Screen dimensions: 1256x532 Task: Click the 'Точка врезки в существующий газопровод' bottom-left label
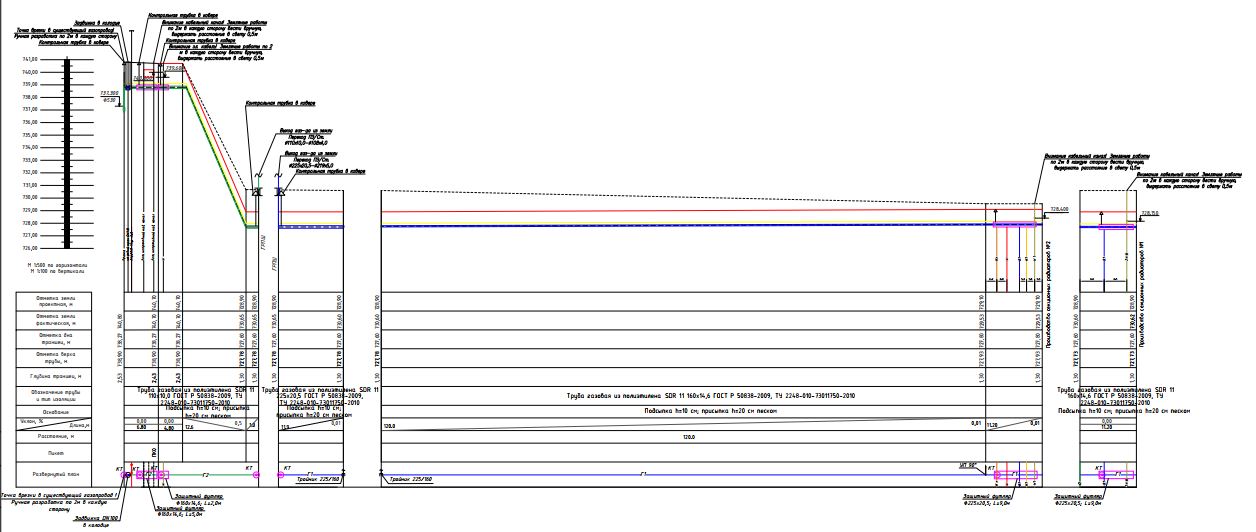(60, 496)
